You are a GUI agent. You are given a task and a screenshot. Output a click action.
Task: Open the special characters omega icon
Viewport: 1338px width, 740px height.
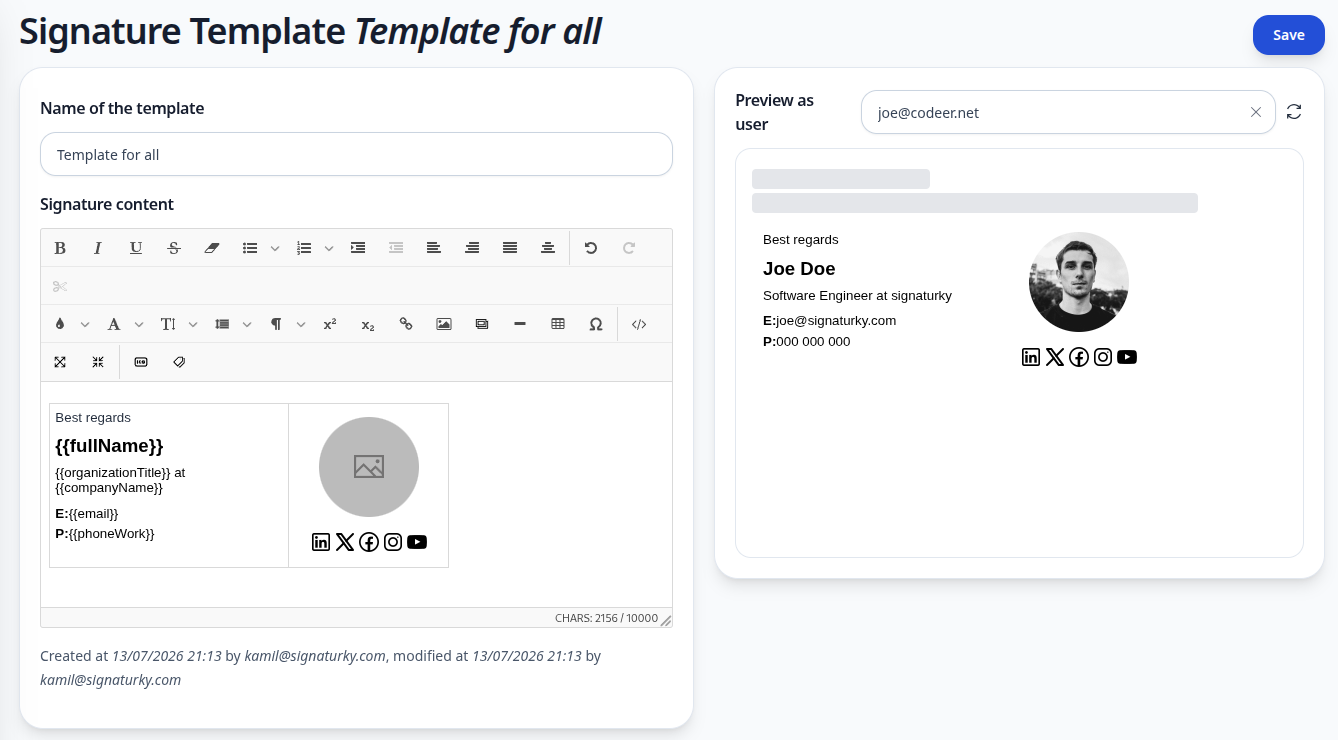pos(596,324)
